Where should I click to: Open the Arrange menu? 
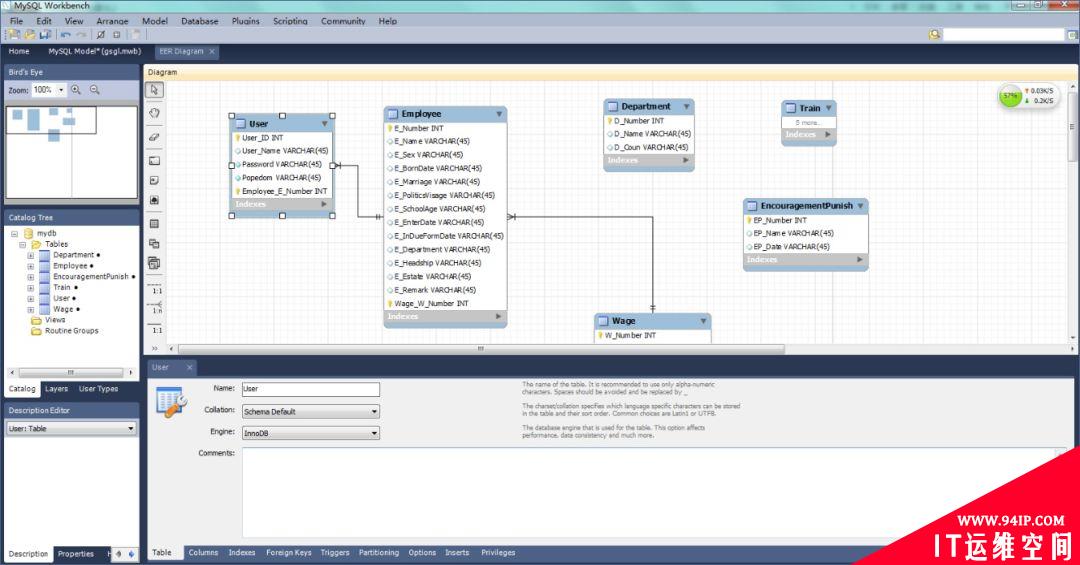tap(112, 21)
